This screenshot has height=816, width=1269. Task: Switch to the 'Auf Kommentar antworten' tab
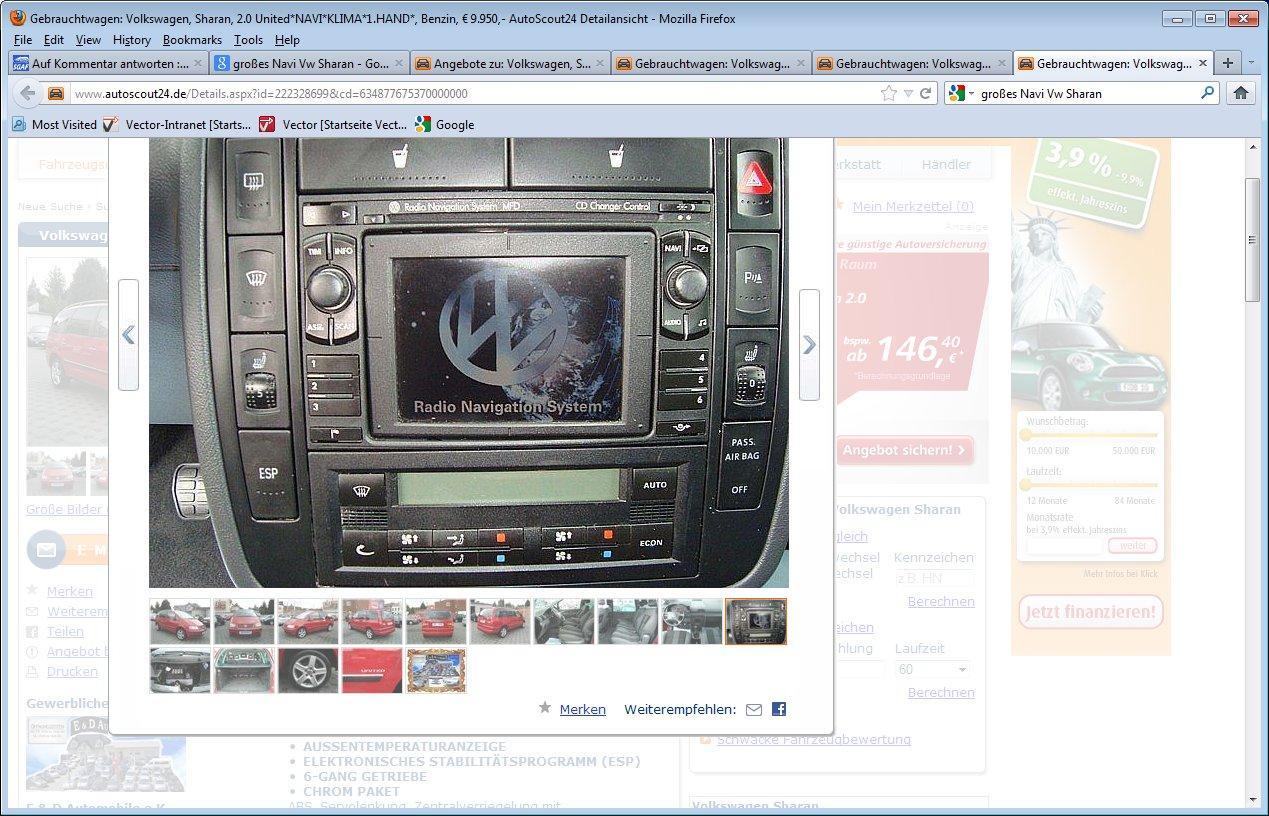[x=108, y=63]
